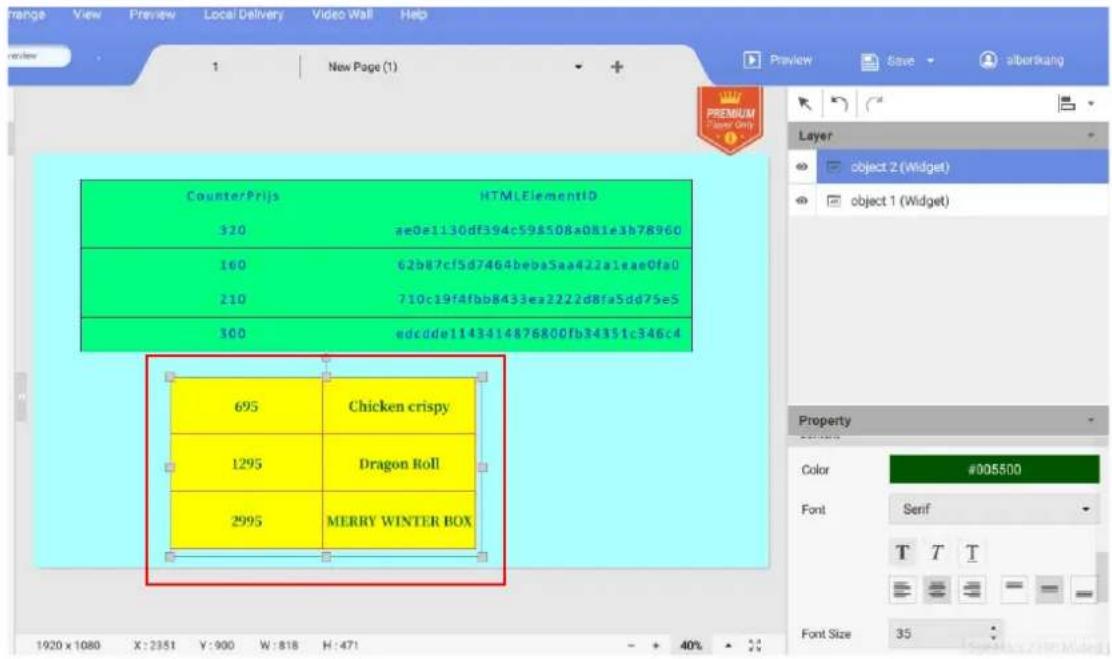Add a new page with plus icon
Screen dimensions: 1112x659
point(617,67)
